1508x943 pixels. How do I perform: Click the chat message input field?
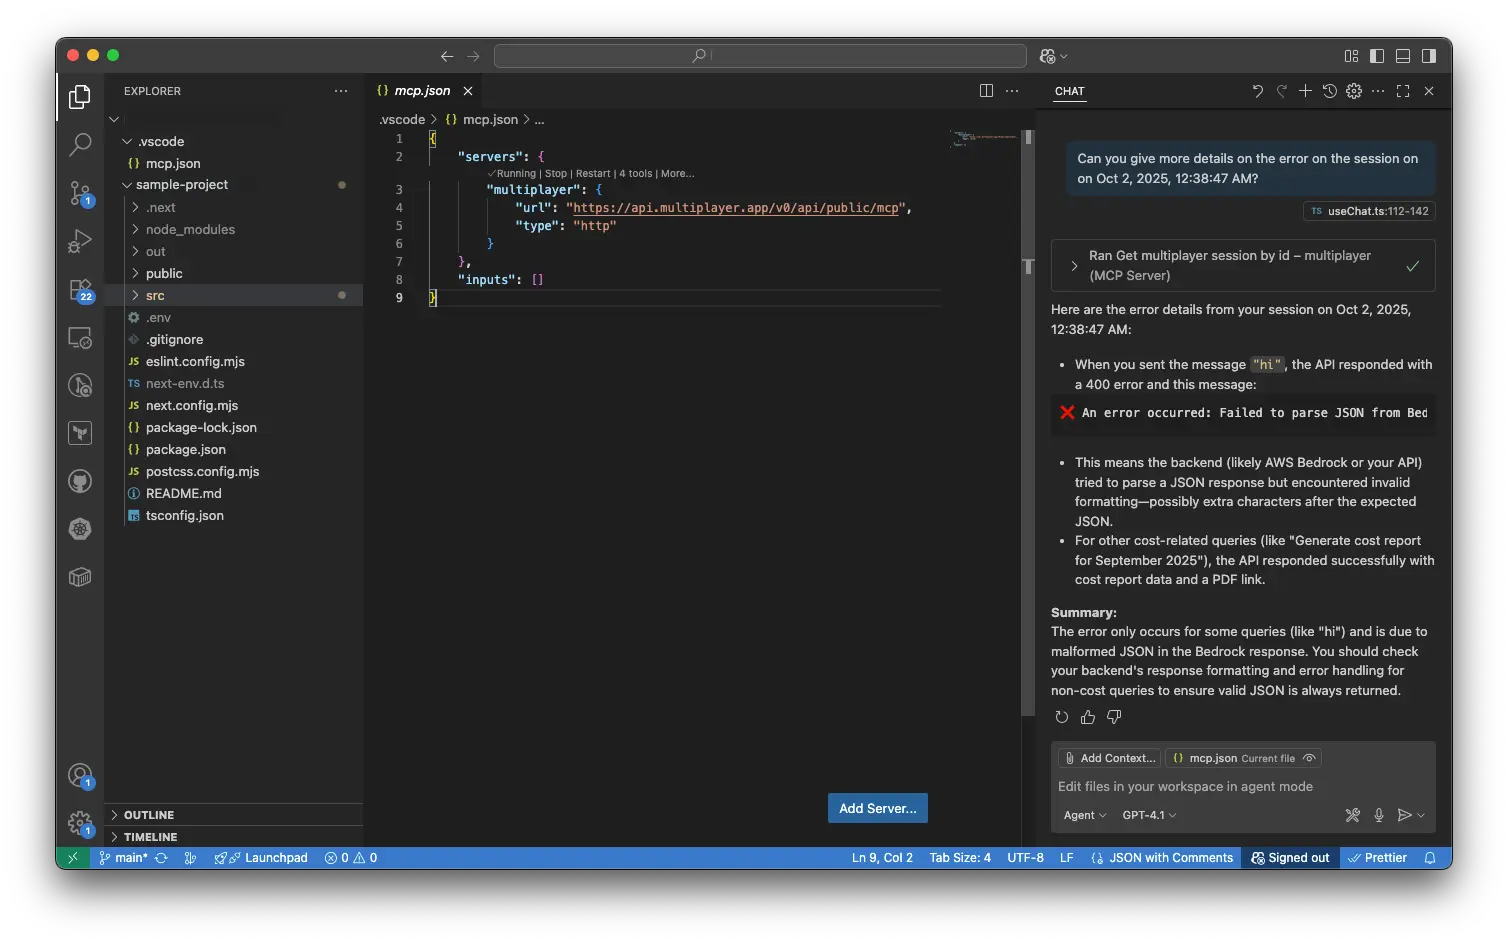pyautogui.click(x=1200, y=787)
